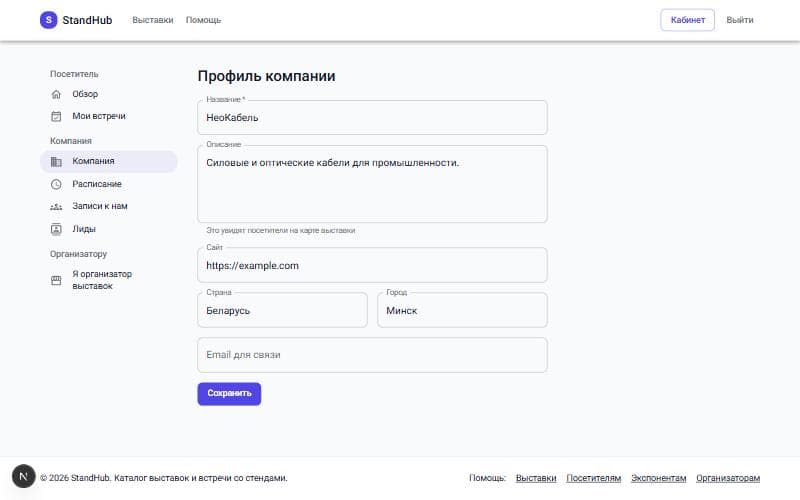Open the Помощь top navigation item
Image resolution: width=800 pixels, height=500 pixels.
click(203, 20)
